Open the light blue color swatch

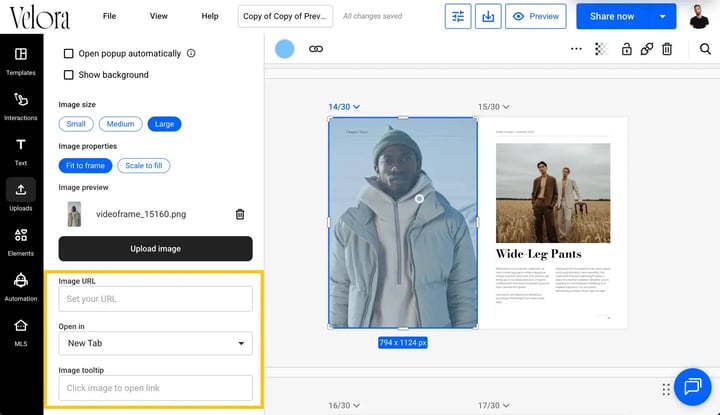284,49
